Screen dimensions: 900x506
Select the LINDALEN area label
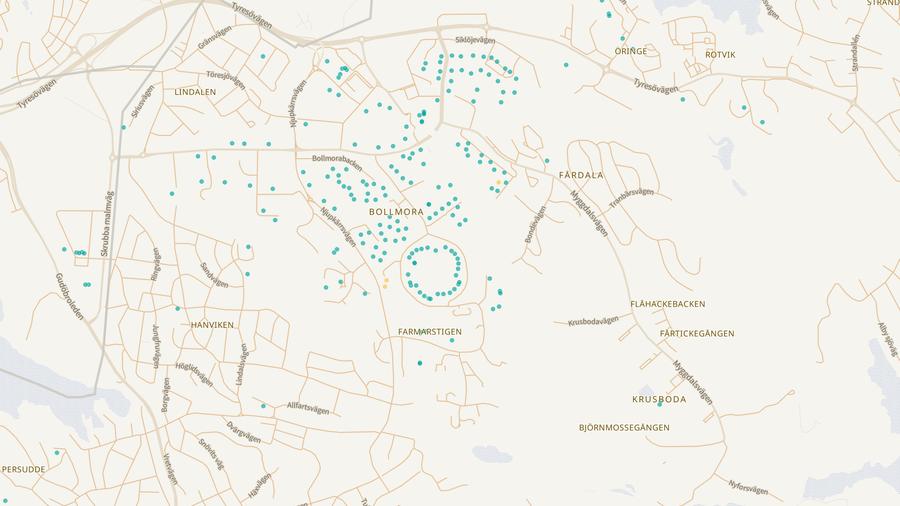point(195,92)
